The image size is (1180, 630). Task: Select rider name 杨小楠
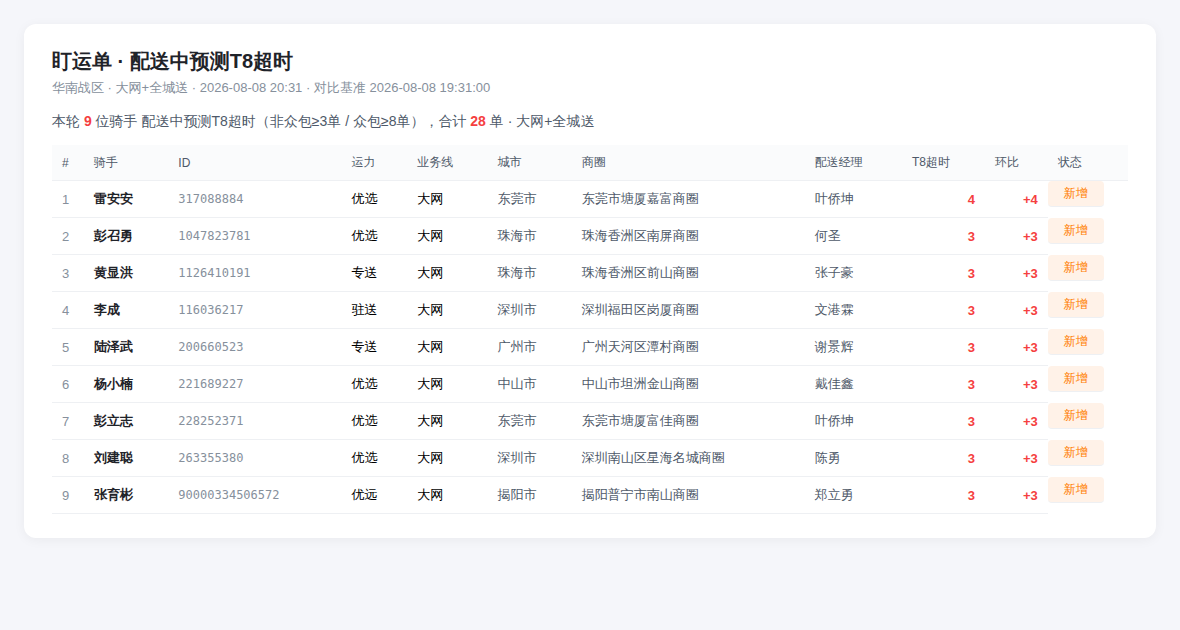(113, 384)
